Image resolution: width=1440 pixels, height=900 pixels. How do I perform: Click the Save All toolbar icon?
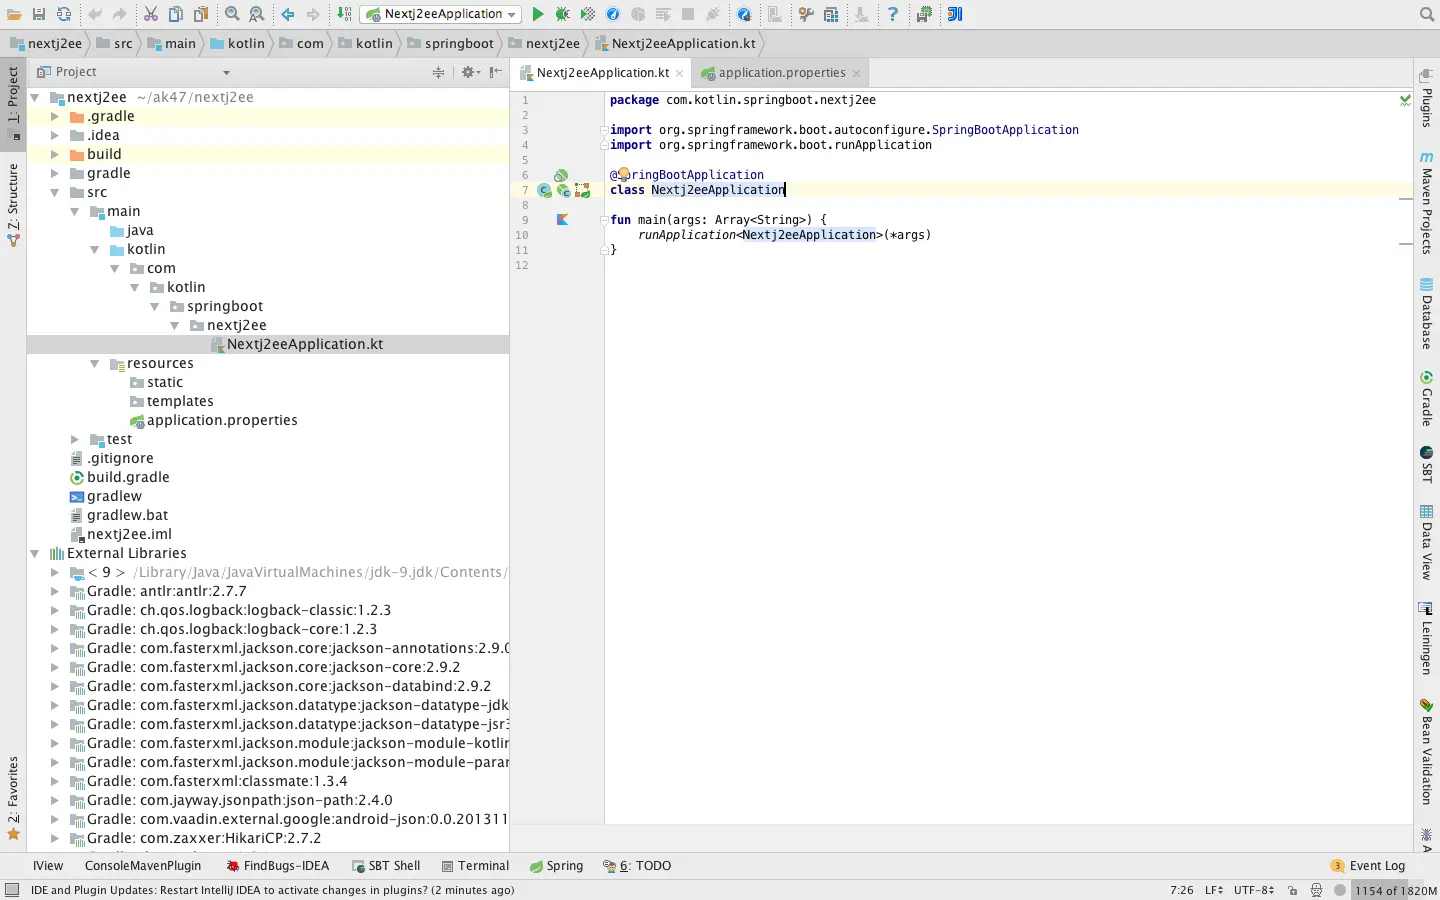pyautogui.click(x=39, y=14)
